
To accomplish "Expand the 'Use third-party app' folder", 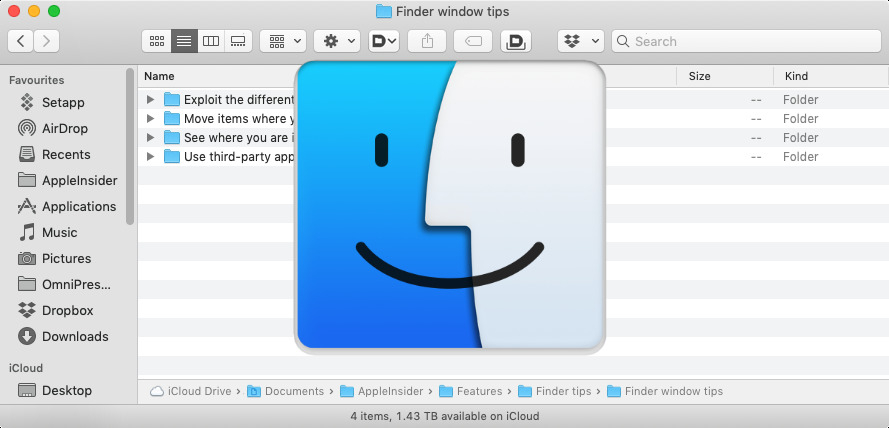I will coord(150,157).
